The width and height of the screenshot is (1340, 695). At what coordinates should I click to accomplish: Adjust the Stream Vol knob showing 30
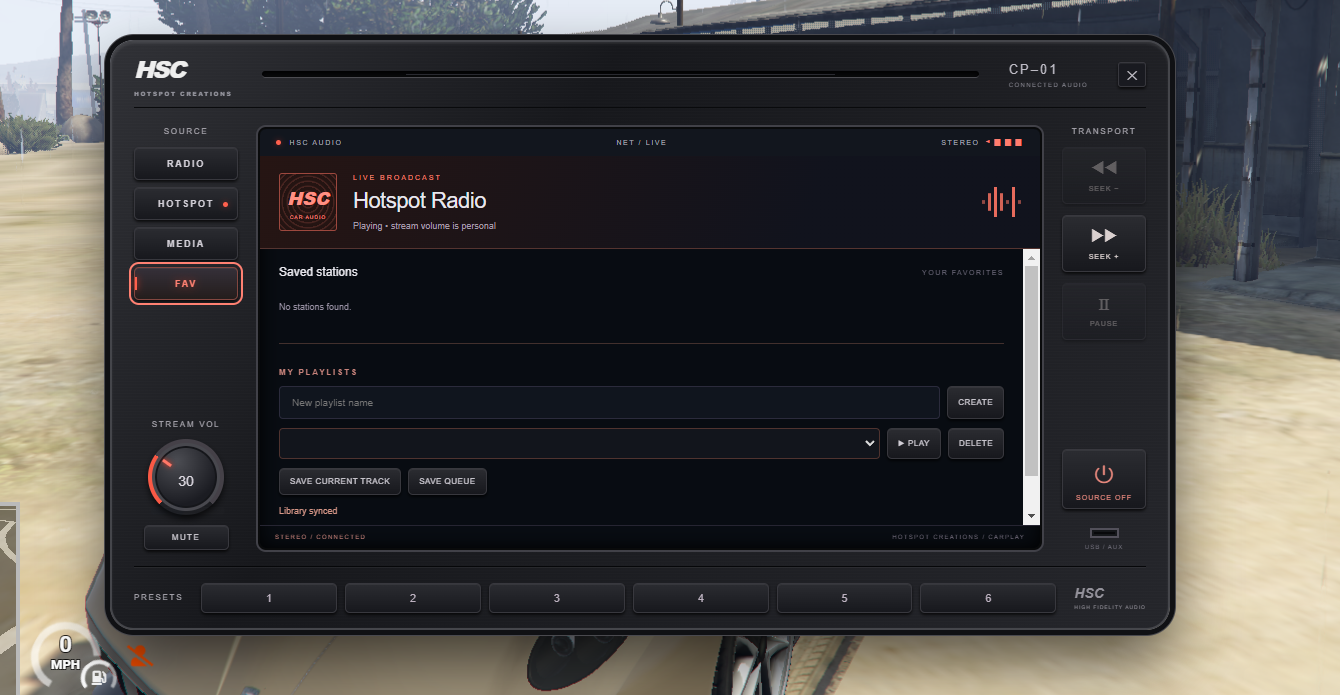point(186,480)
